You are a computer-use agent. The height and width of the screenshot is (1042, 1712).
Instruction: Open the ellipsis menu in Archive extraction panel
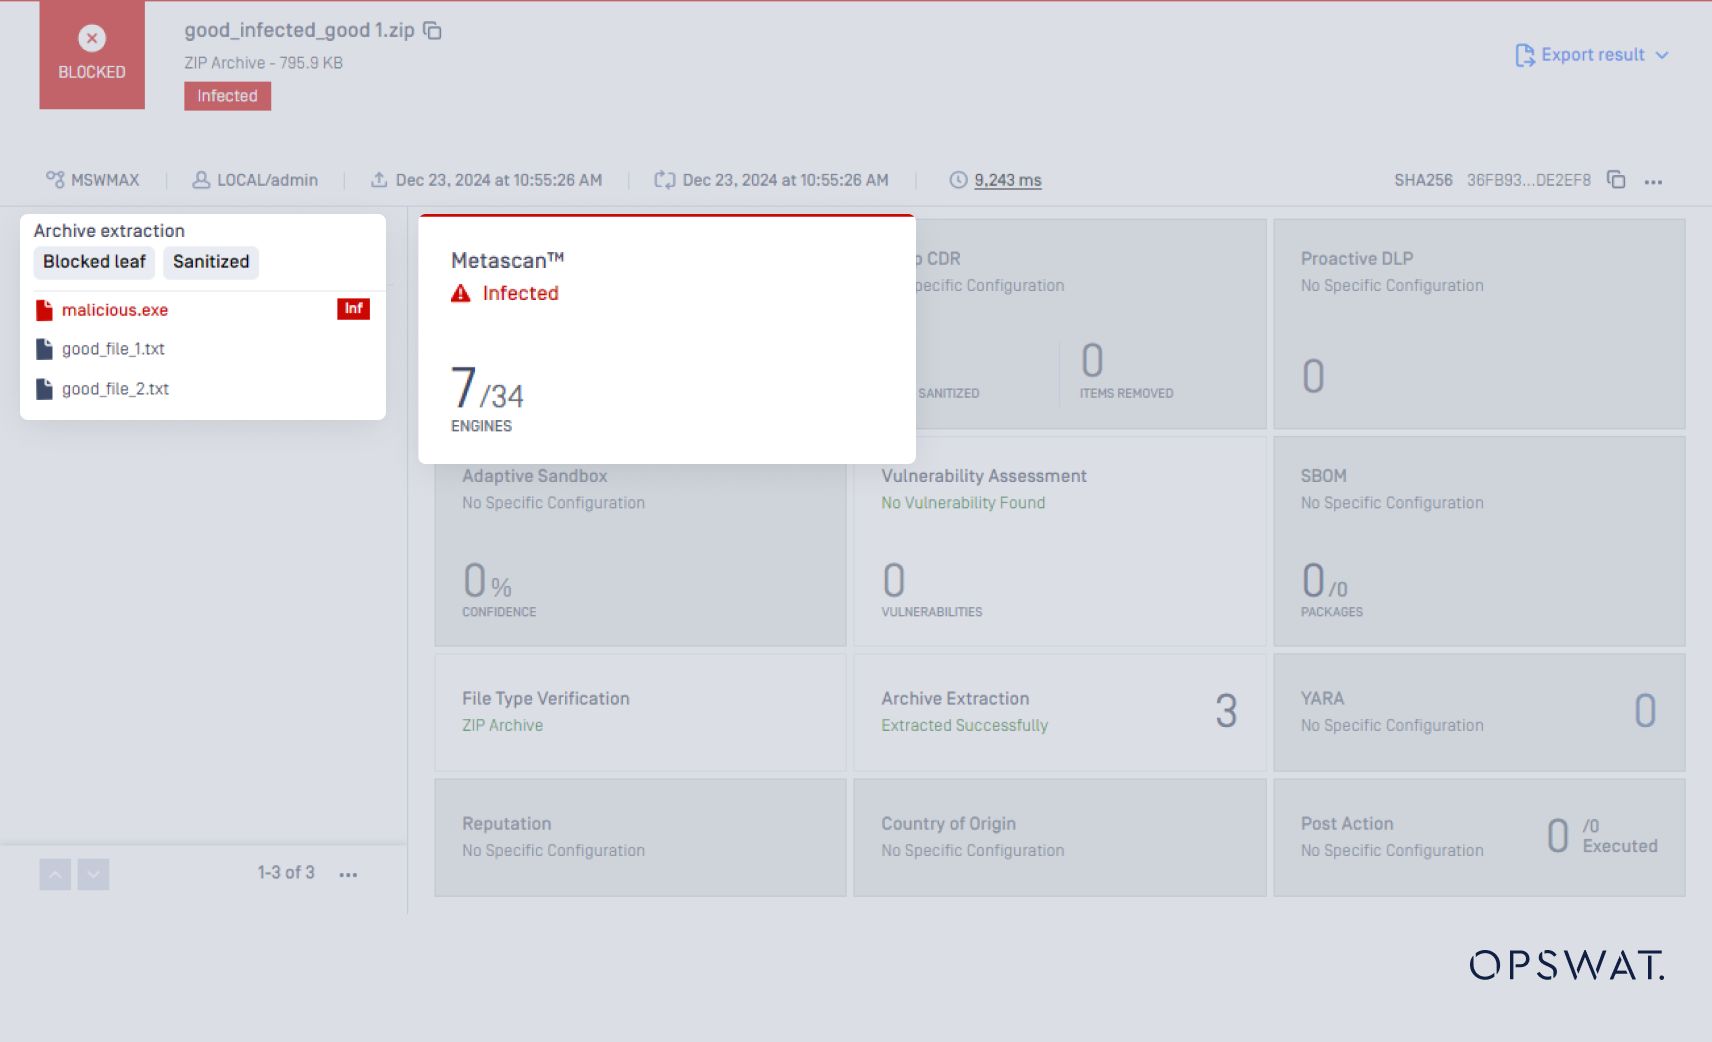point(350,874)
